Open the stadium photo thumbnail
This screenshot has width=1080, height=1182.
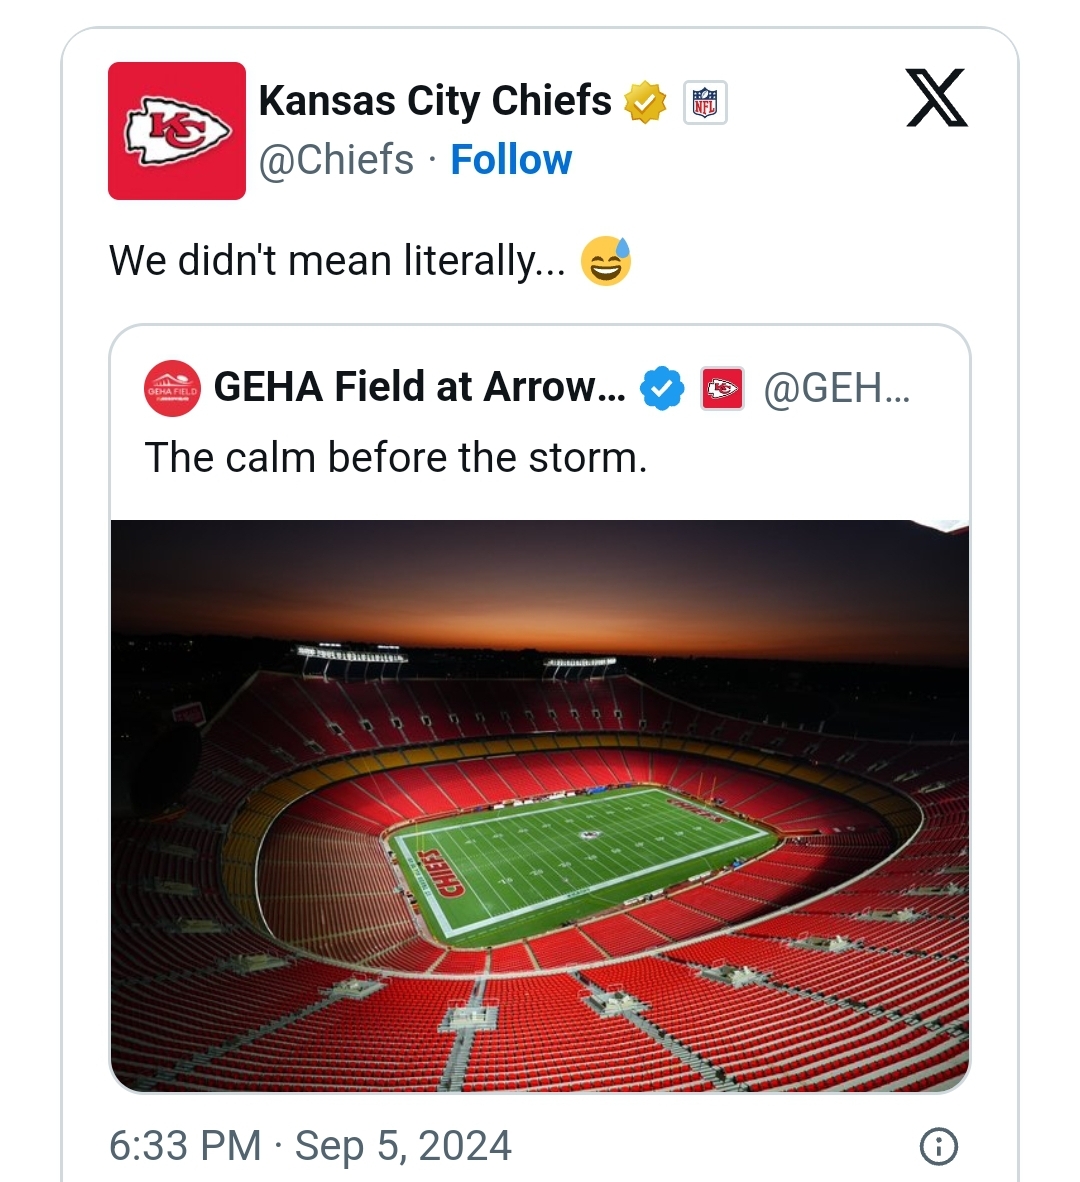coord(540,805)
